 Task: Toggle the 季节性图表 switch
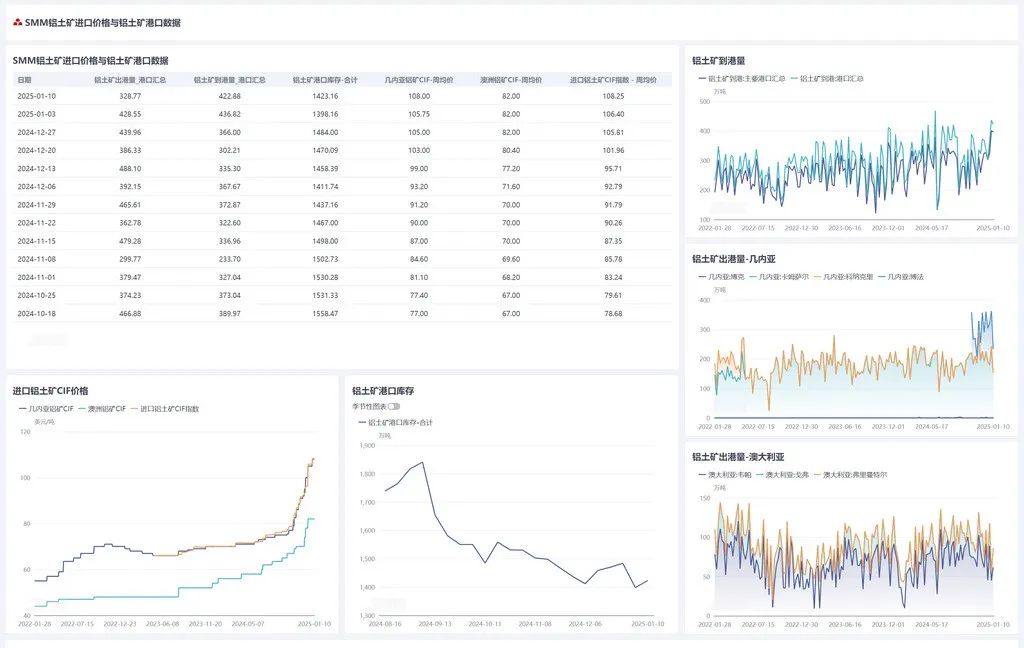393,406
